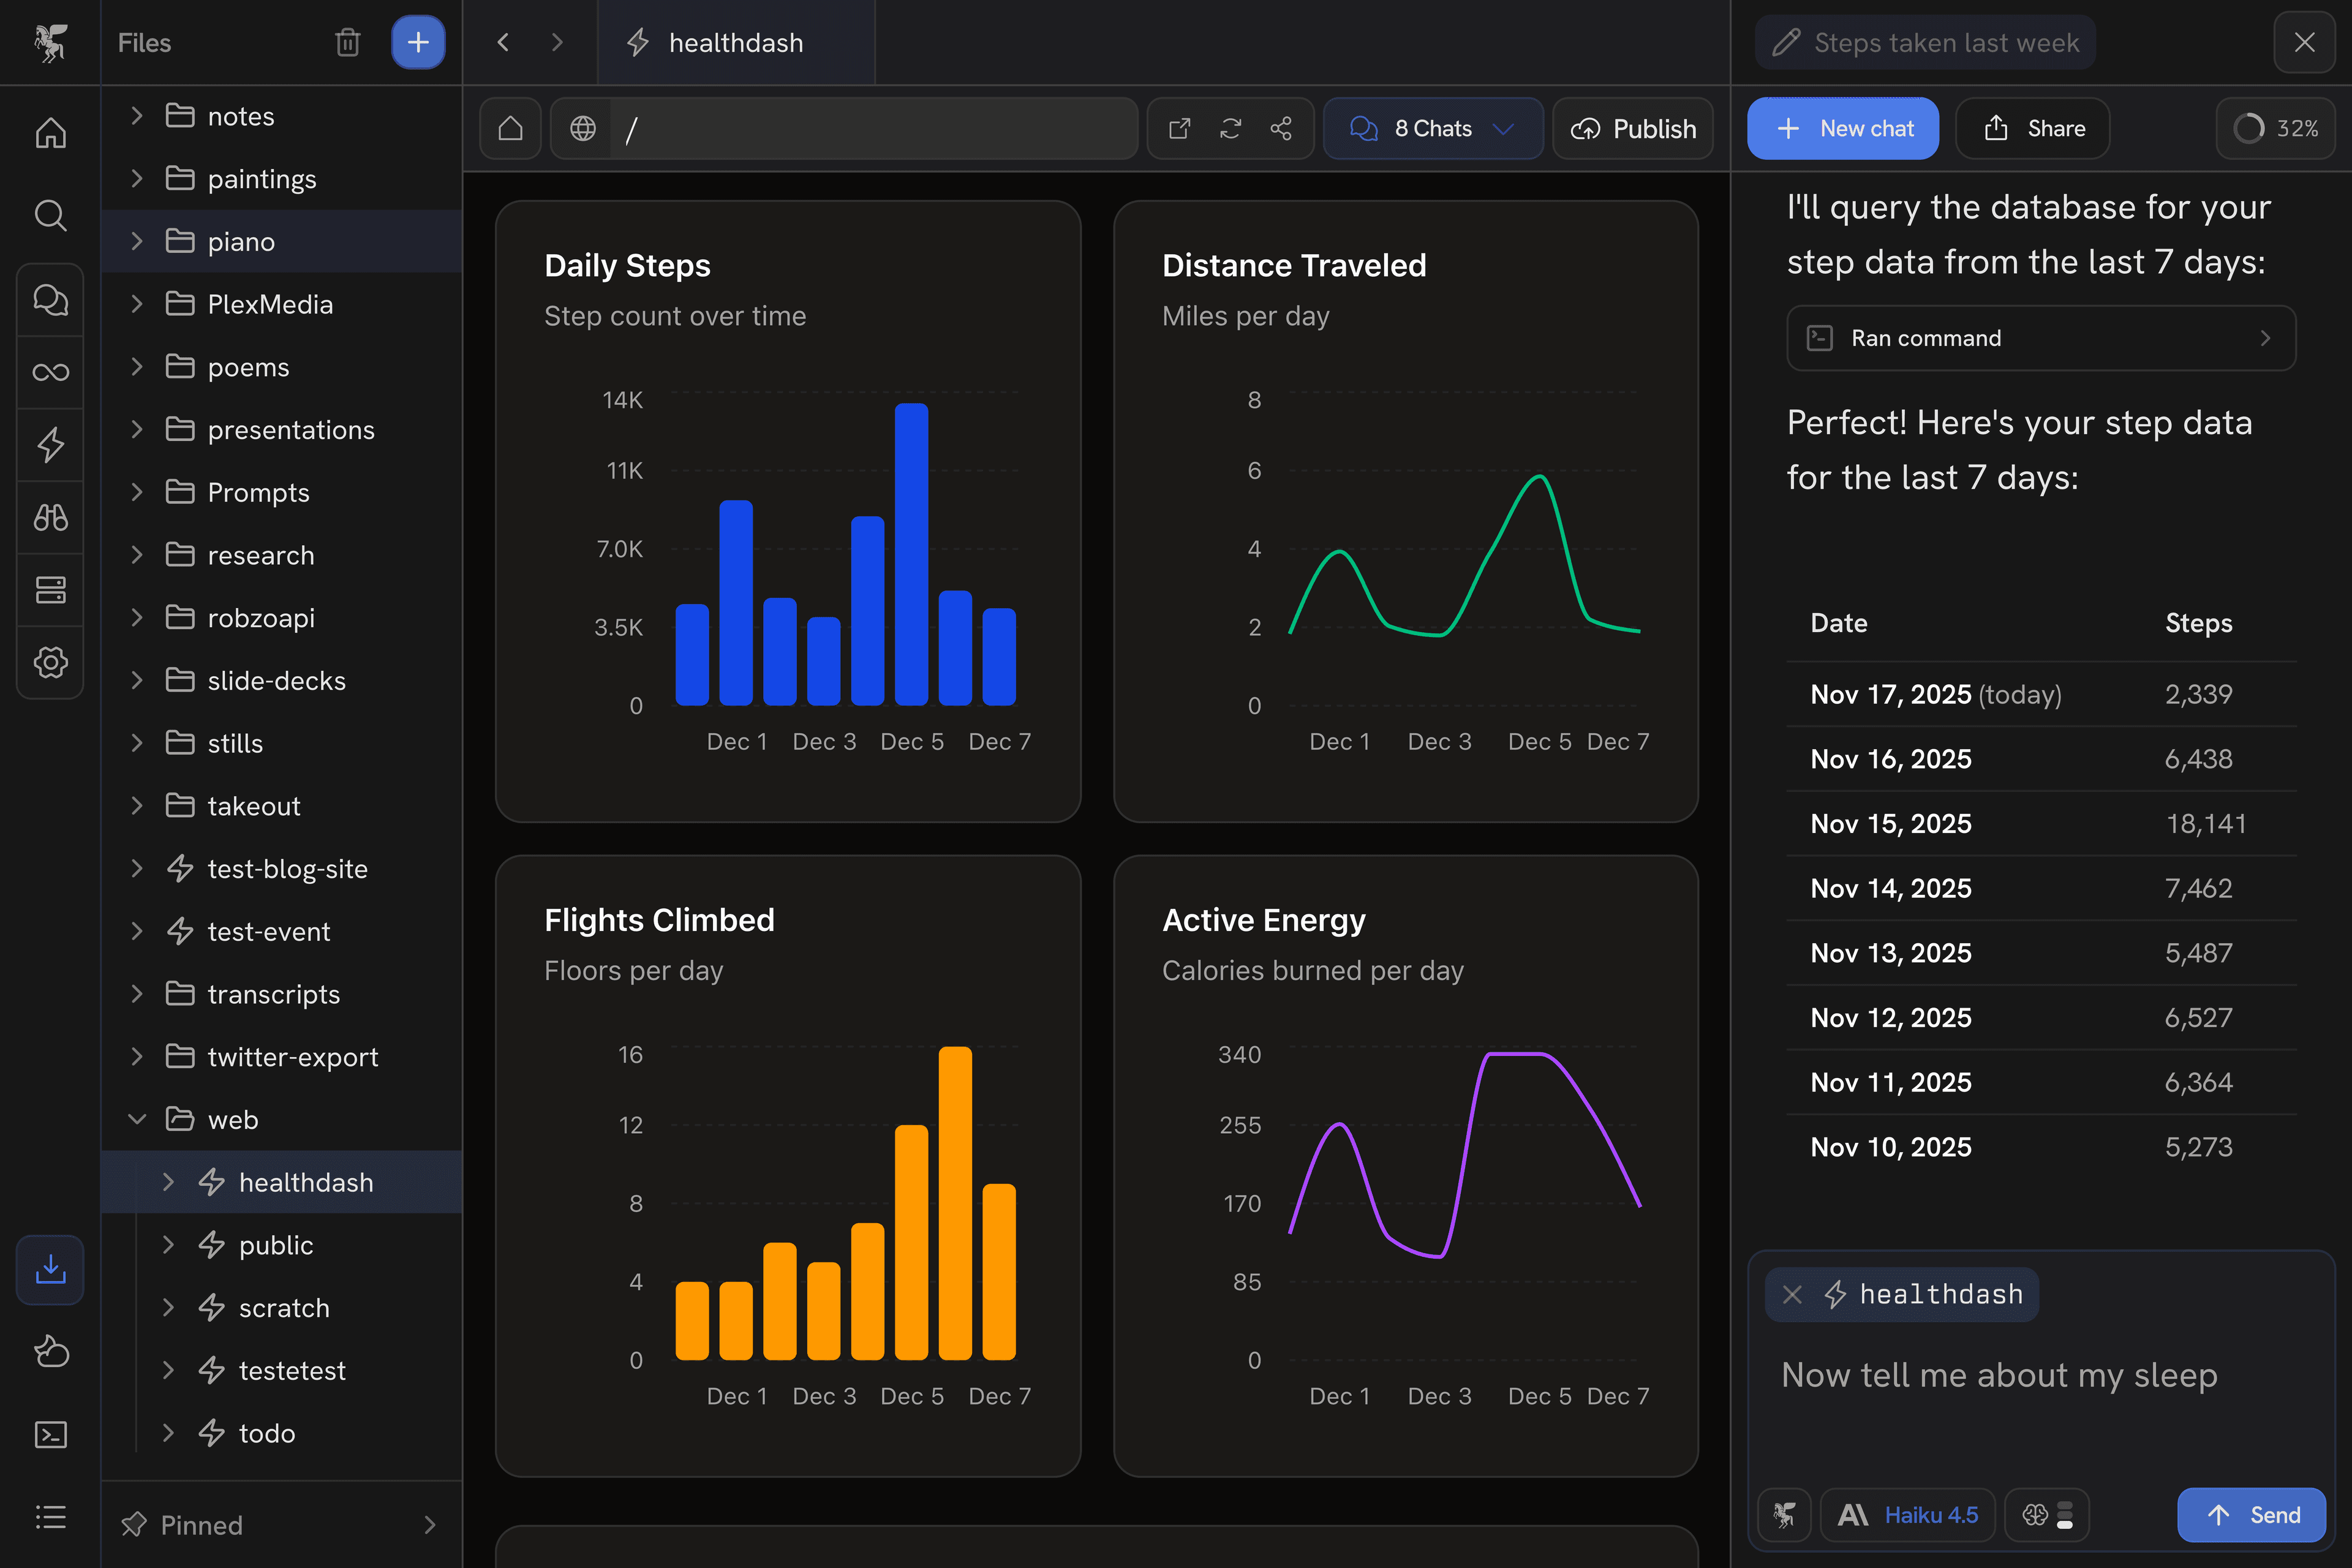This screenshot has width=2352, height=1568.
Task: Open the search icon in left sidebar
Action: point(50,216)
